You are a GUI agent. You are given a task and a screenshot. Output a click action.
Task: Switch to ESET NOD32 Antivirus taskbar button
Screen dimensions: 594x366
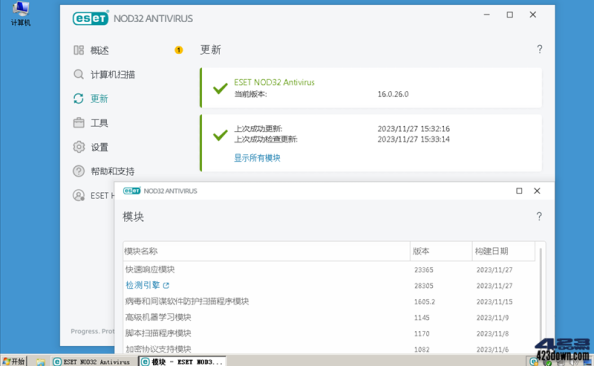94,362
